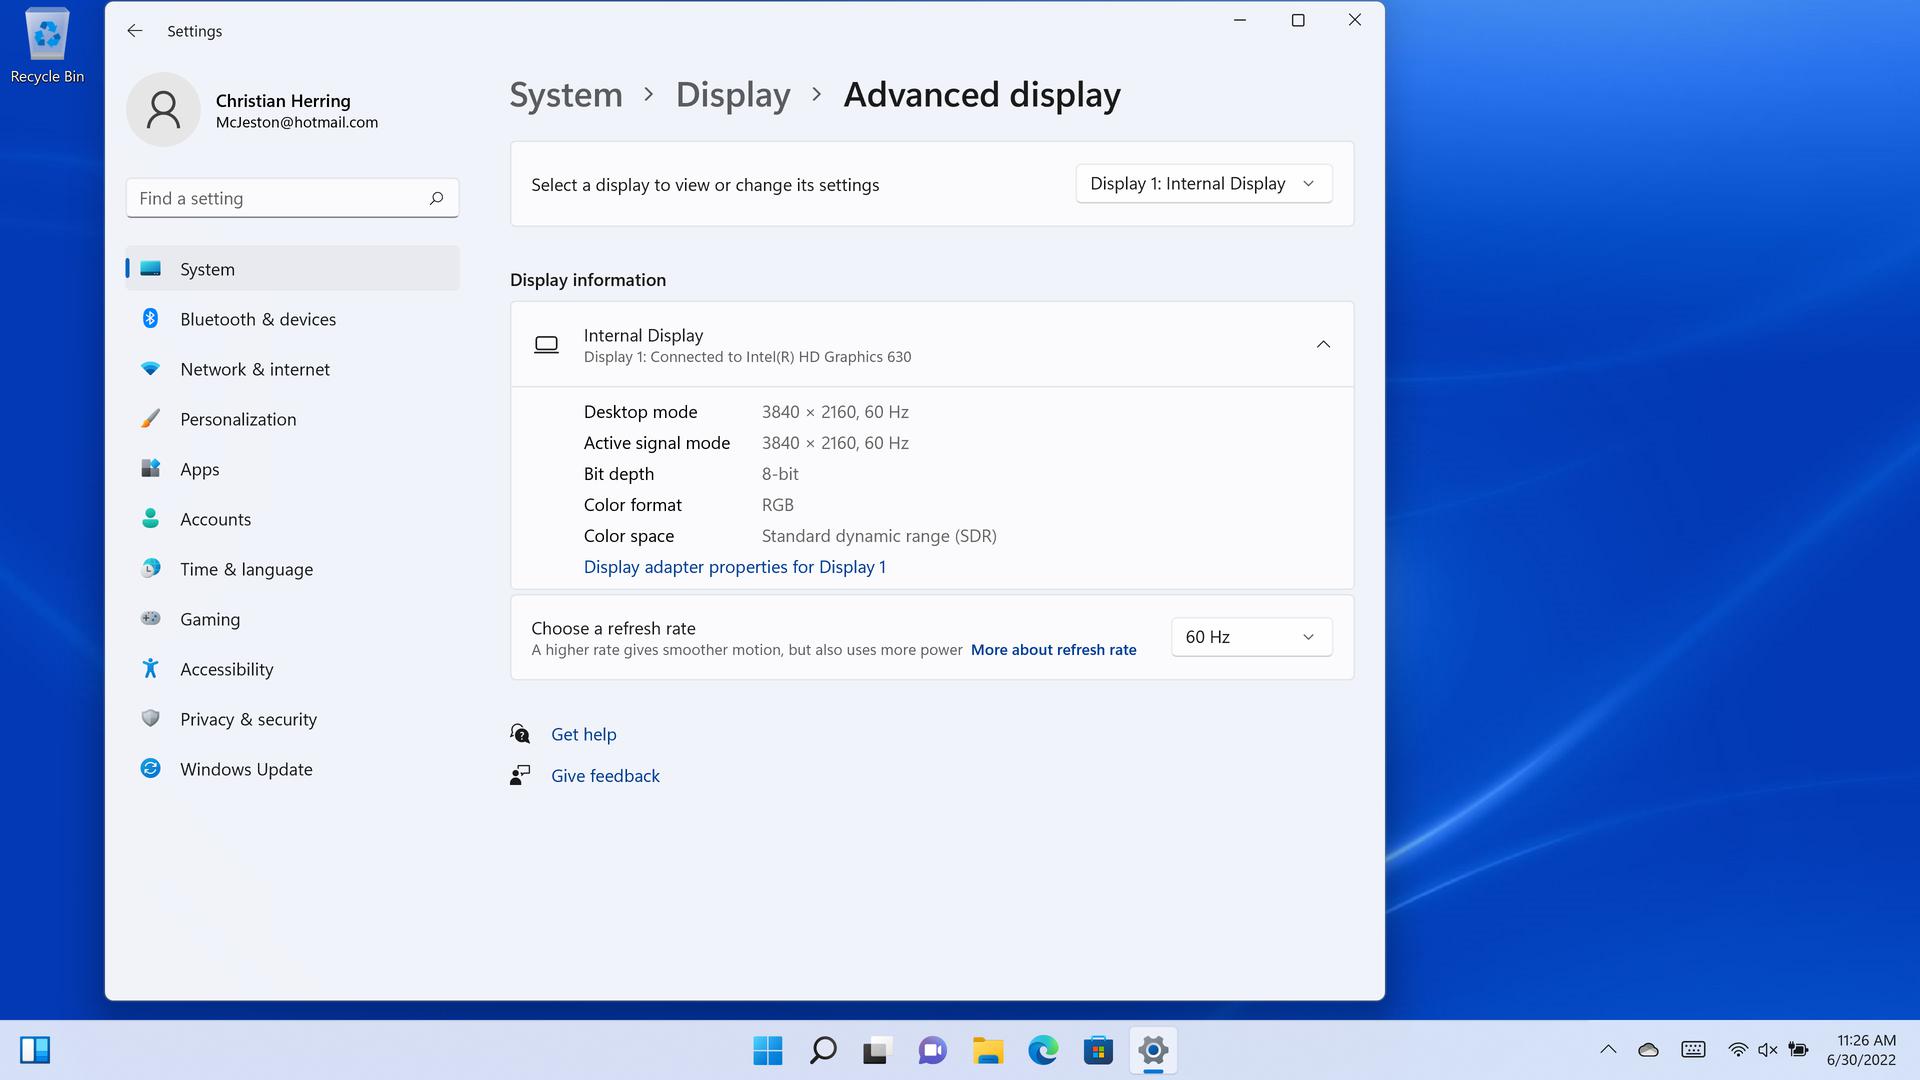Open the Recycle Bin on desktop
Screen dimensions: 1920x1080
coord(47,46)
